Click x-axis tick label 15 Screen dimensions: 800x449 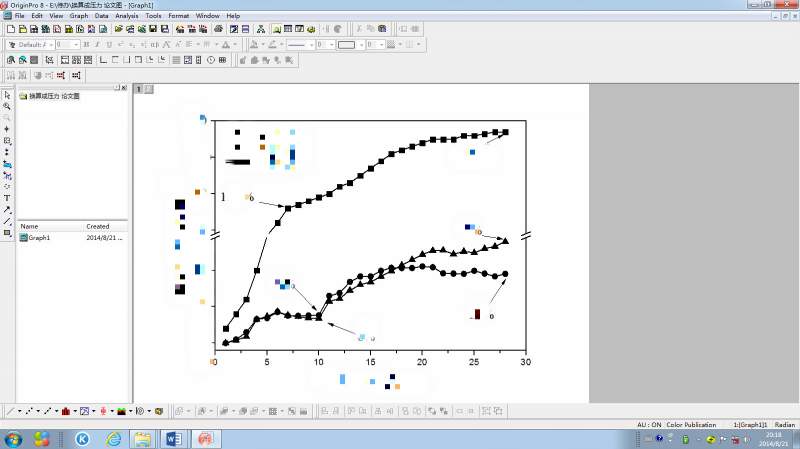(x=370, y=362)
